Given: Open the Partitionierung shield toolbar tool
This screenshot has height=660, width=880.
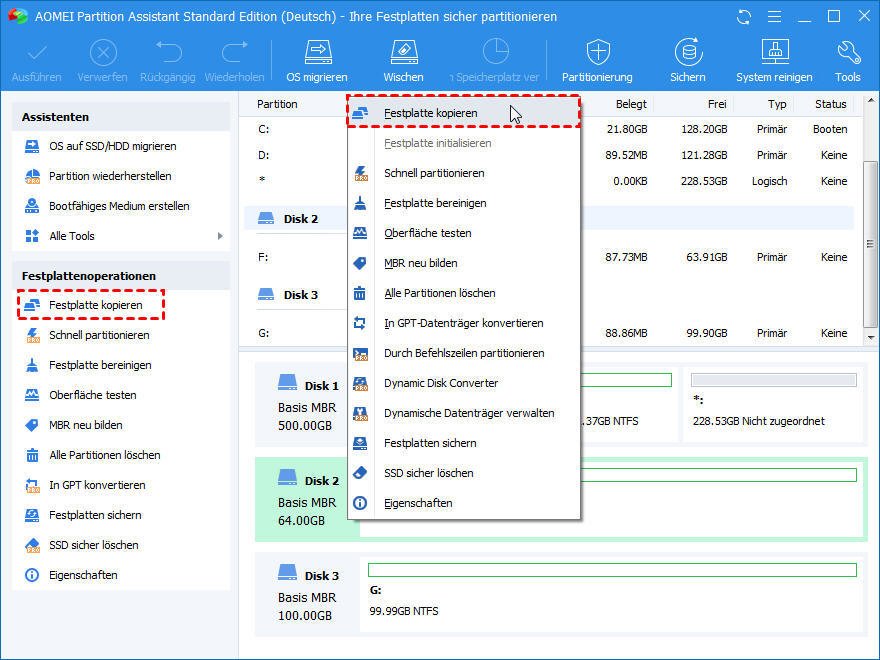Looking at the screenshot, I should click(x=597, y=61).
